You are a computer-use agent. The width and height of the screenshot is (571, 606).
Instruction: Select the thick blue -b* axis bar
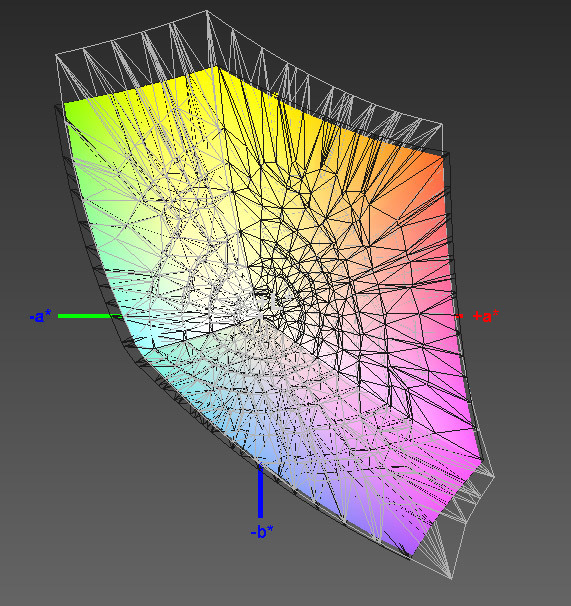pyautogui.click(x=261, y=492)
